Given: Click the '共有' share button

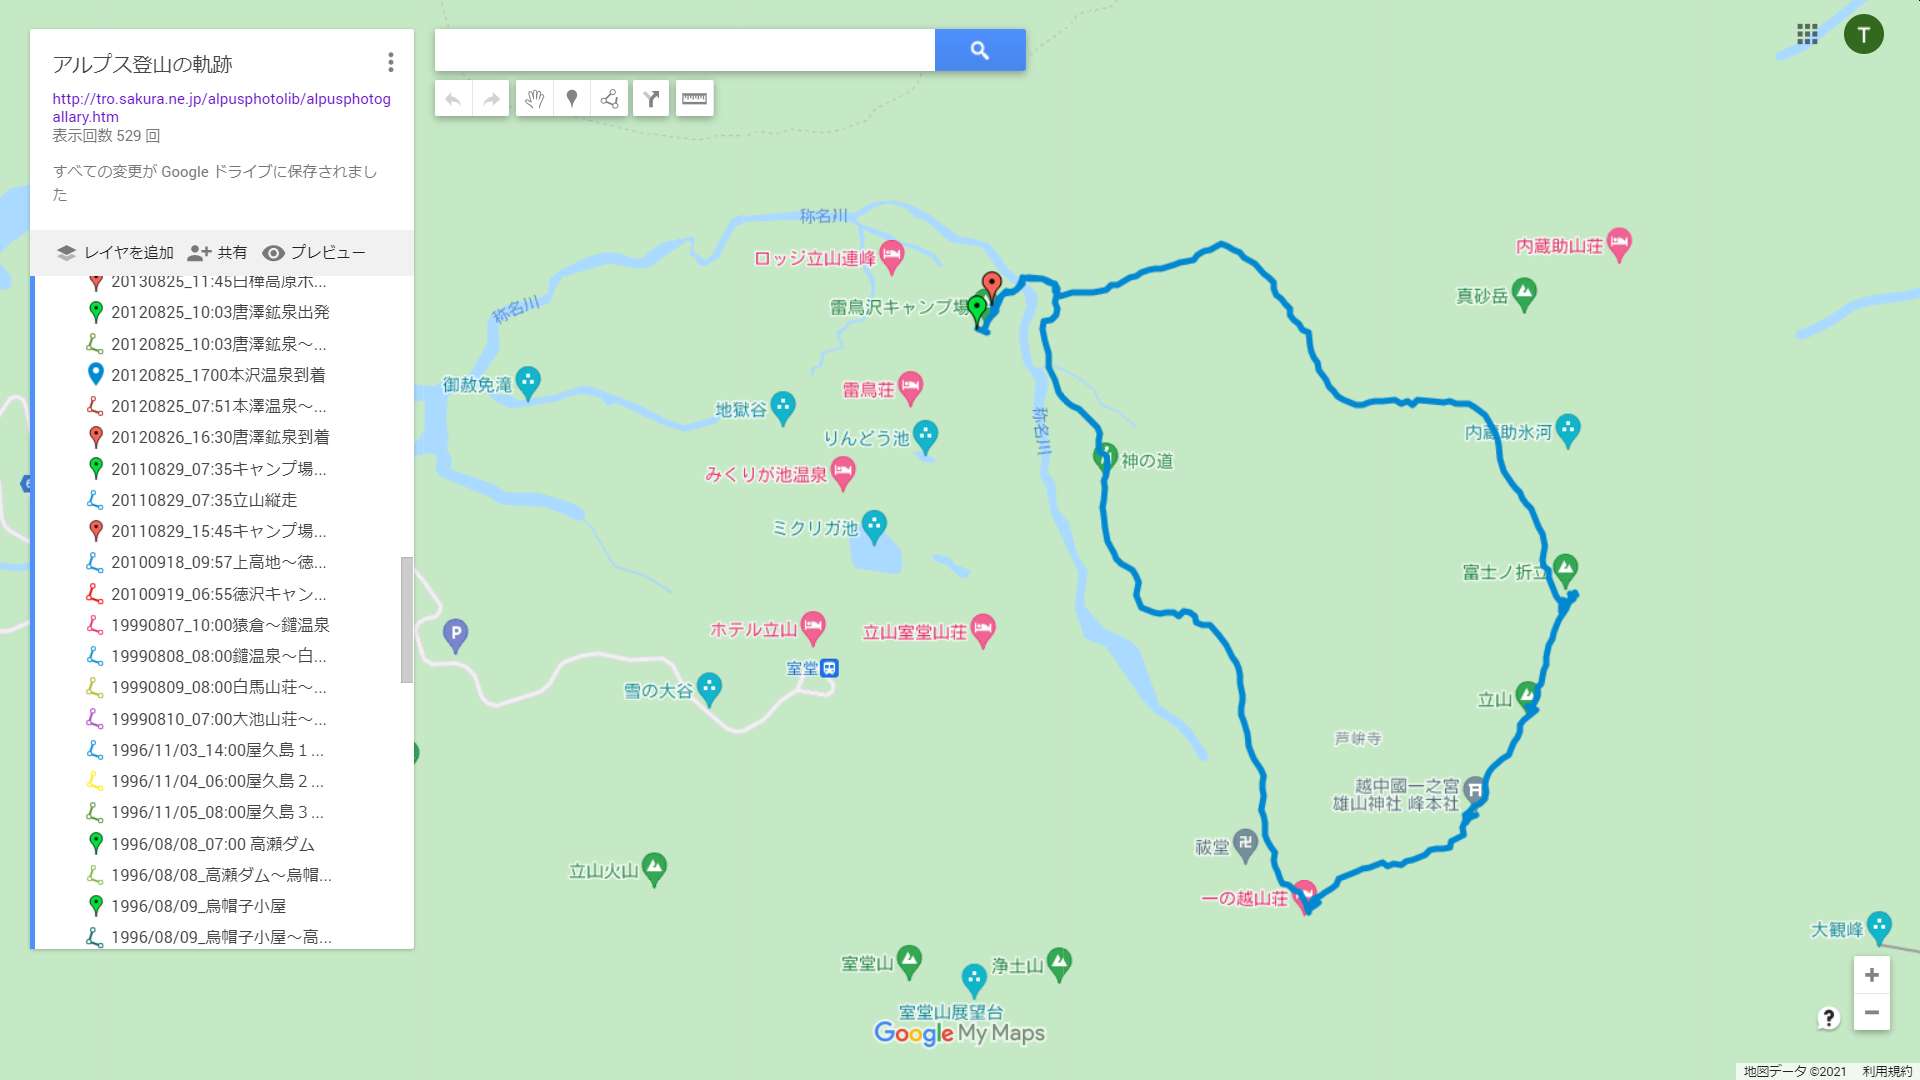Looking at the screenshot, I should 217,253.
